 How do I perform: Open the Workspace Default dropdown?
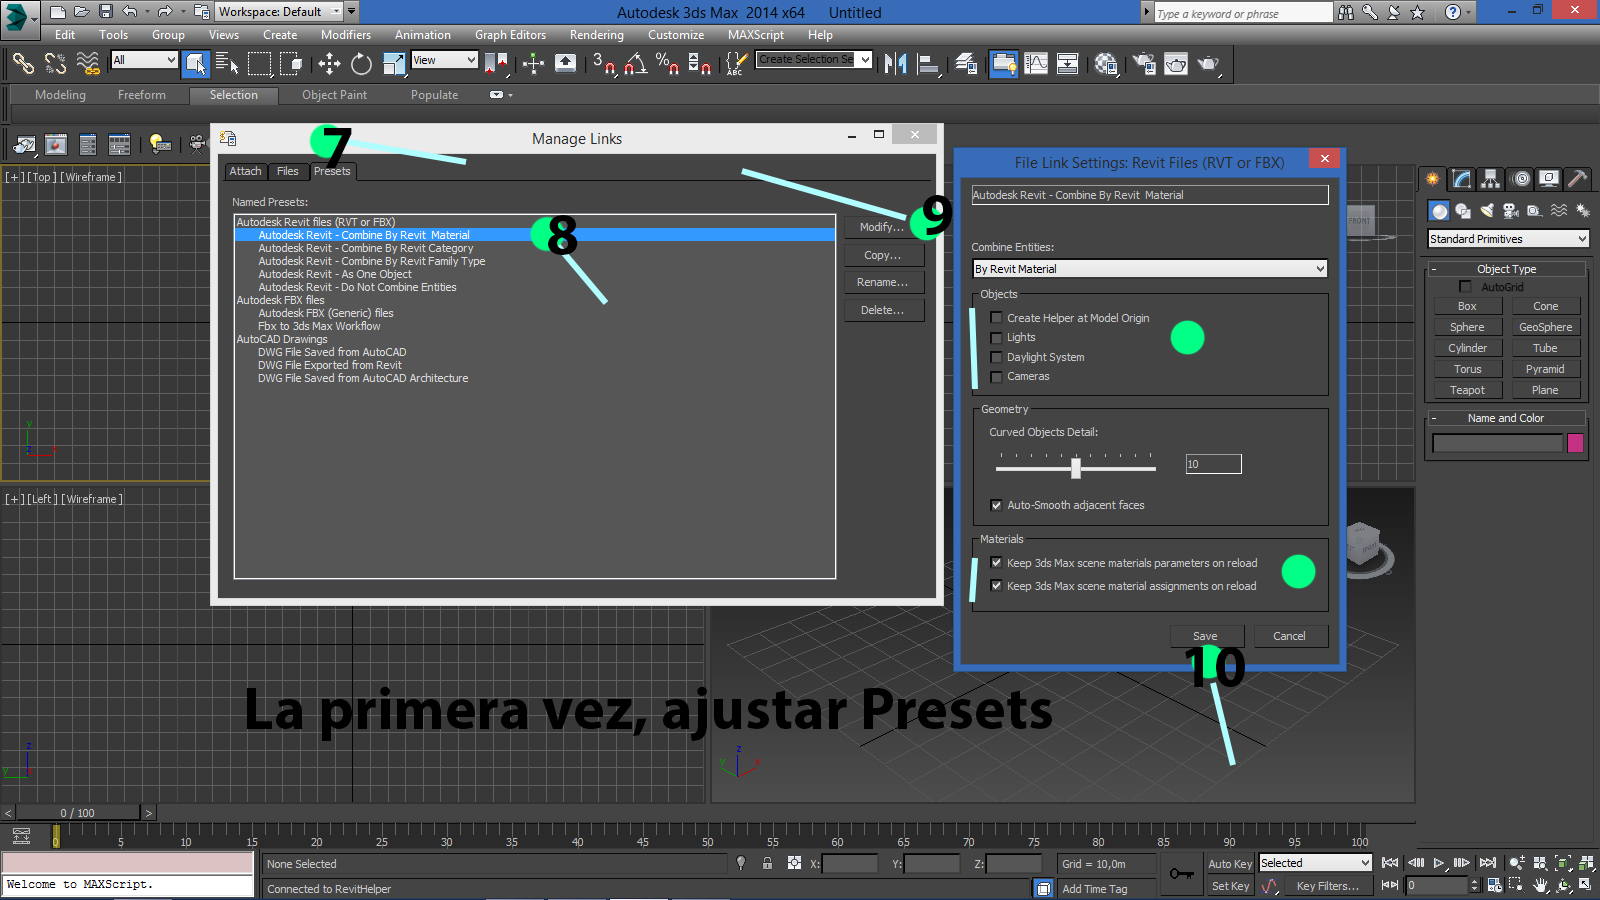coord(280,12)
